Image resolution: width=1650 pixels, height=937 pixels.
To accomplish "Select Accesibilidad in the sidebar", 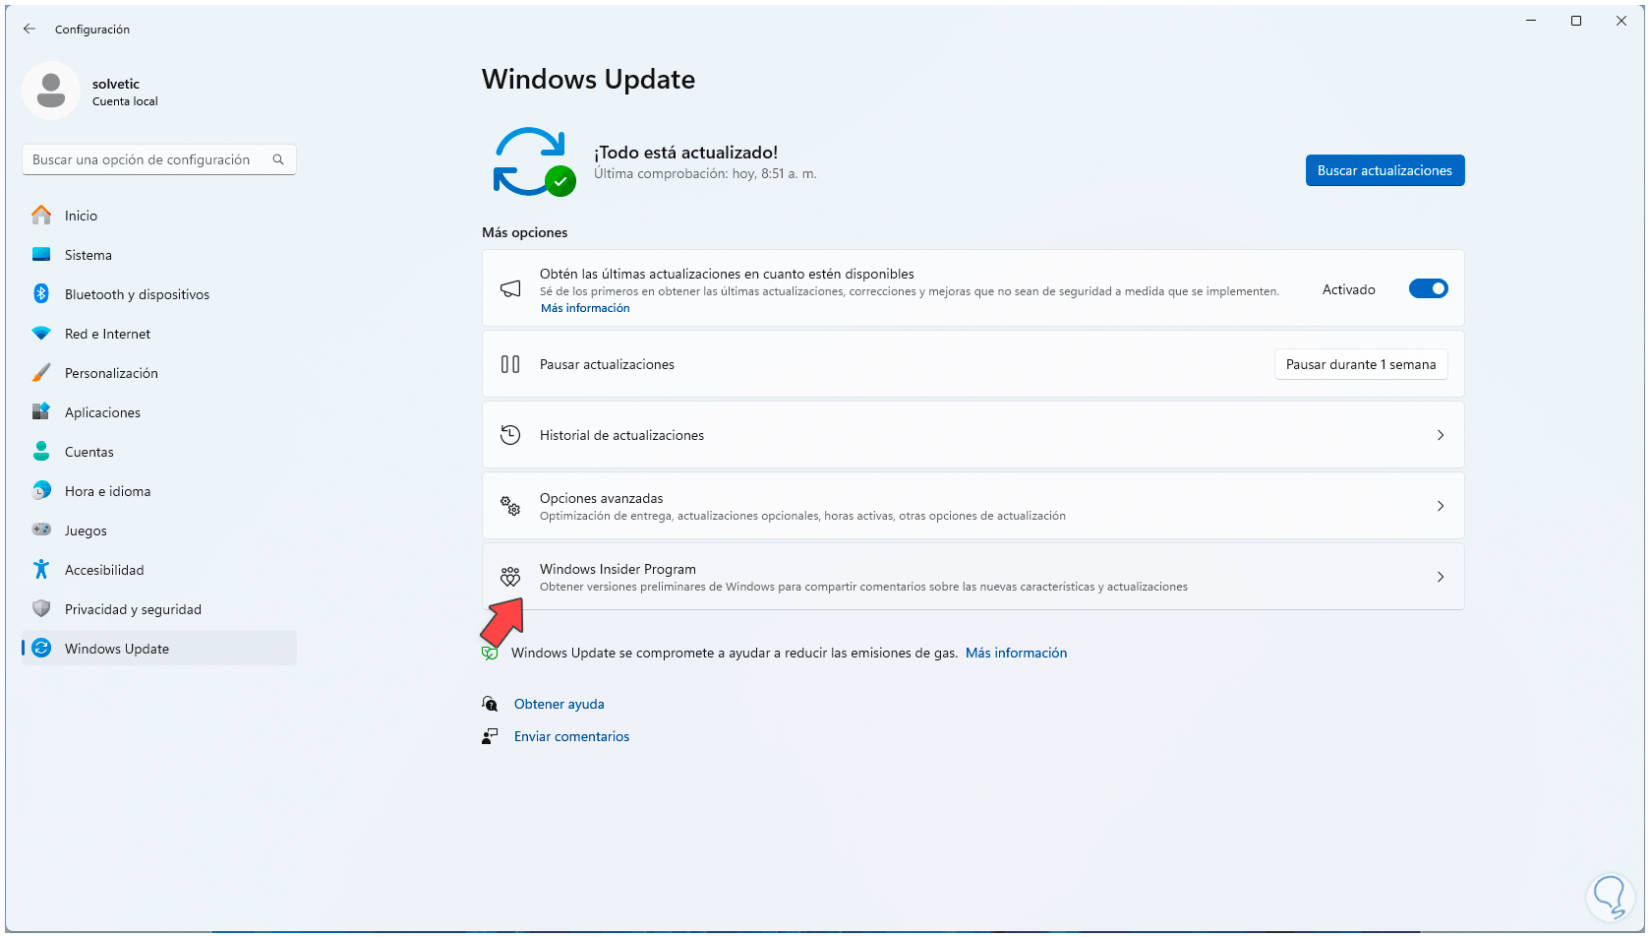I will click(159, 570).
